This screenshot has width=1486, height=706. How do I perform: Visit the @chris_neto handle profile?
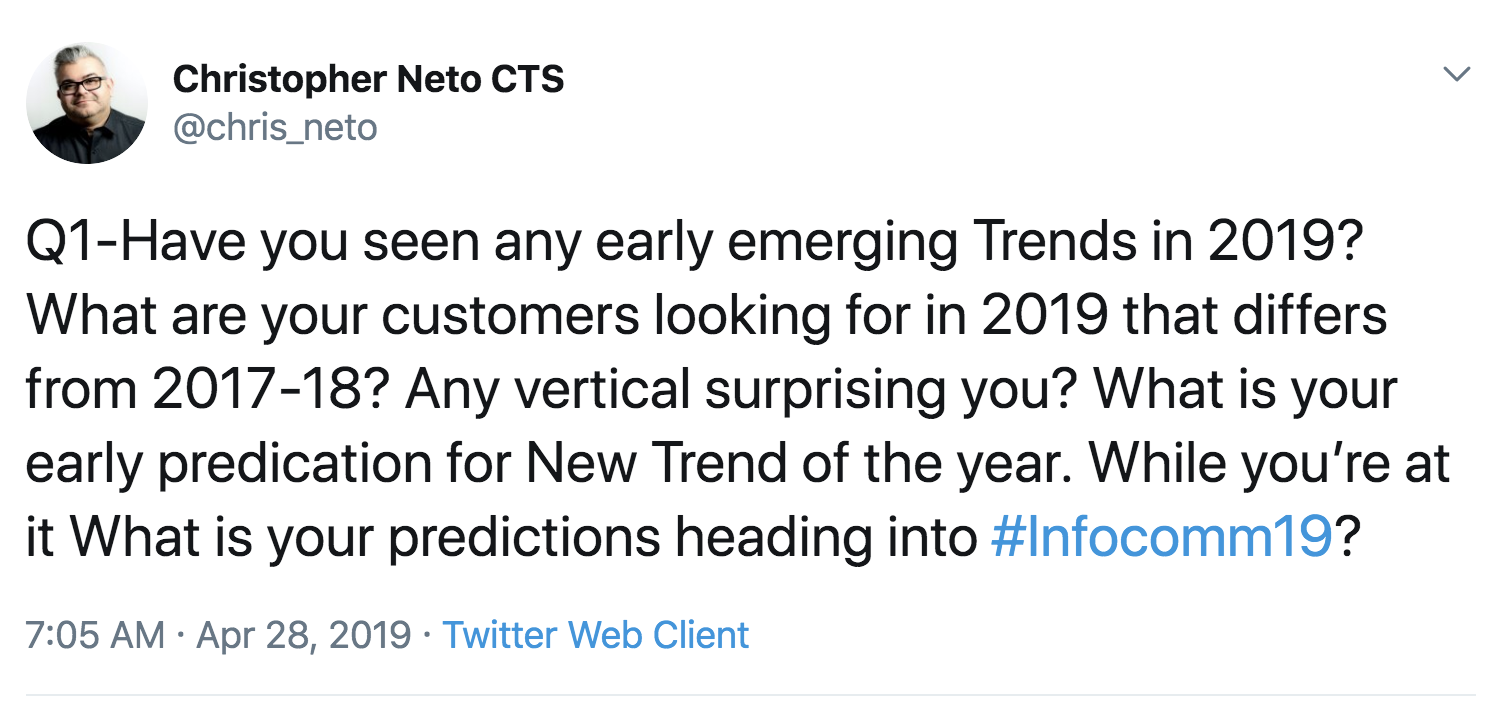(275, 127)
